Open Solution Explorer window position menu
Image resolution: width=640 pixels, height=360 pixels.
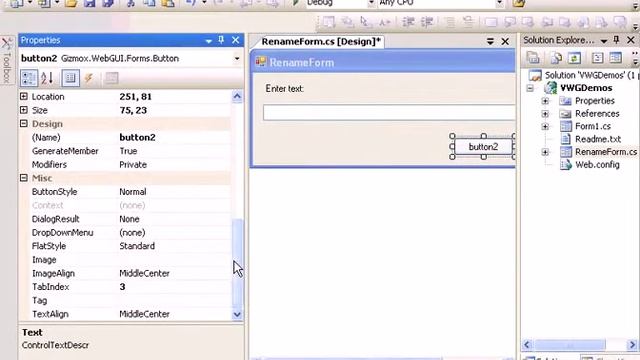(604, 41)
